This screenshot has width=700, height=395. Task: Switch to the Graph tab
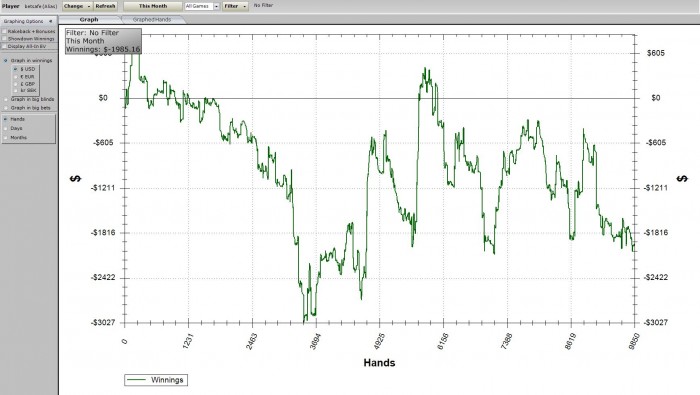(89, 20)
